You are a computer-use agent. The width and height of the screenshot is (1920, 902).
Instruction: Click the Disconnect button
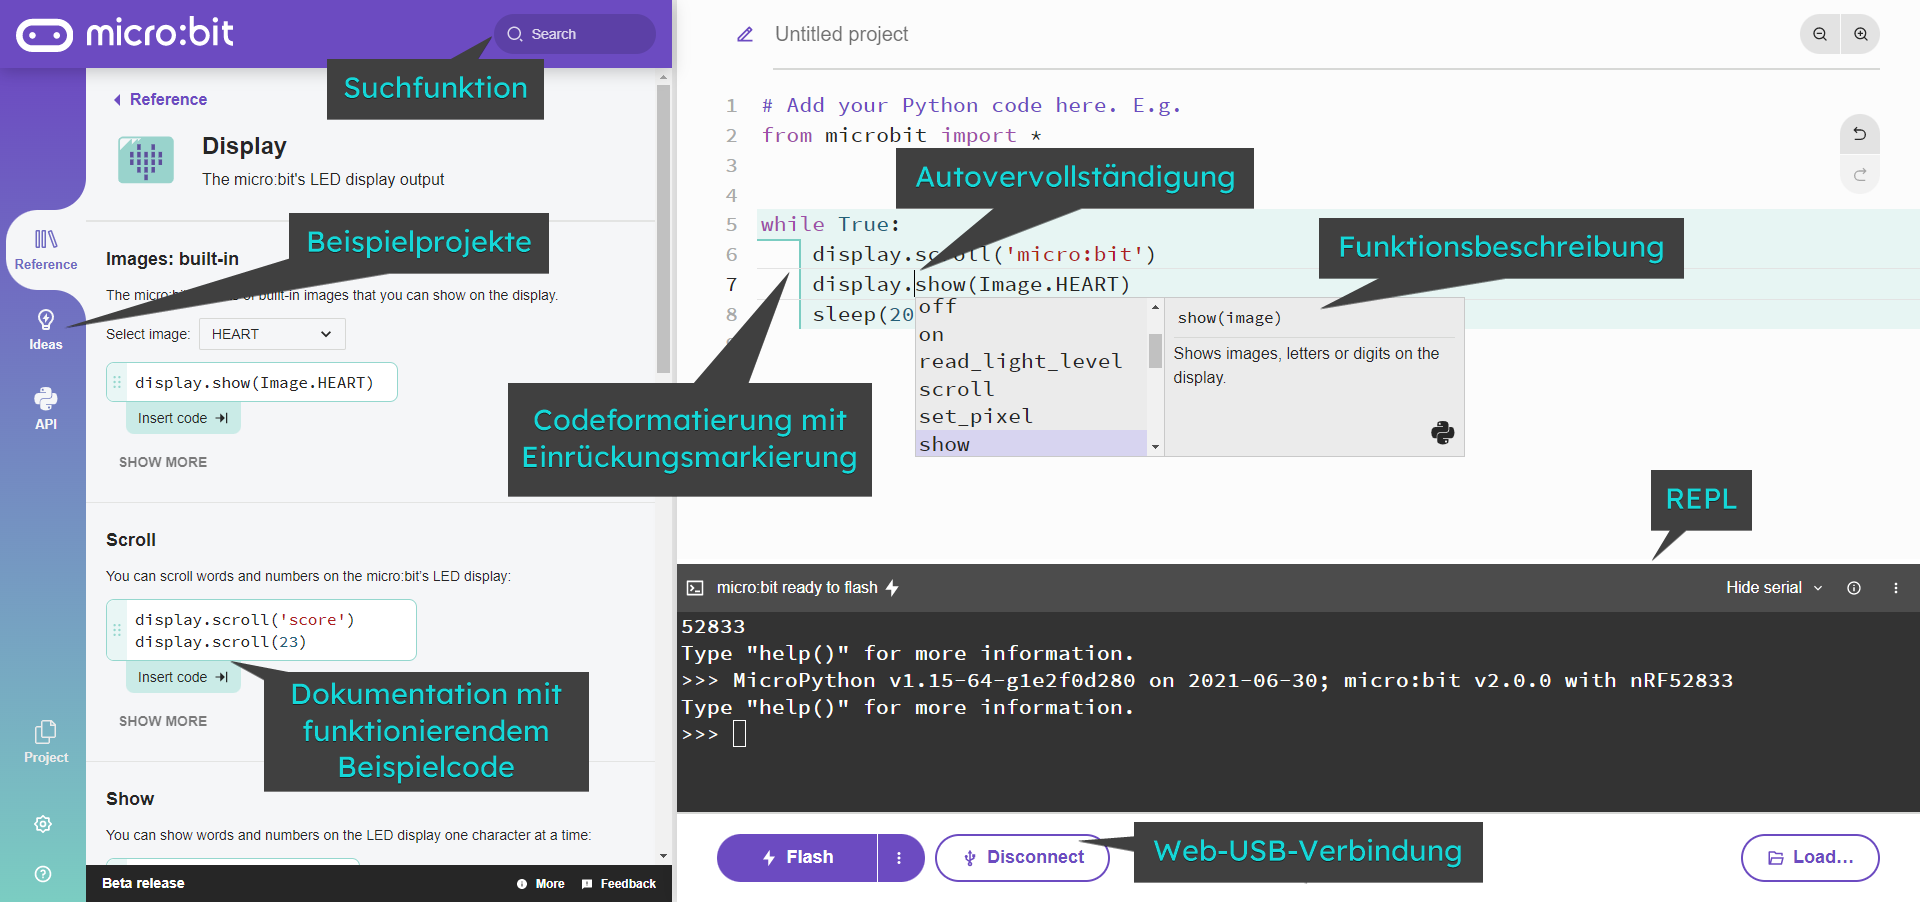[1022, 858]
